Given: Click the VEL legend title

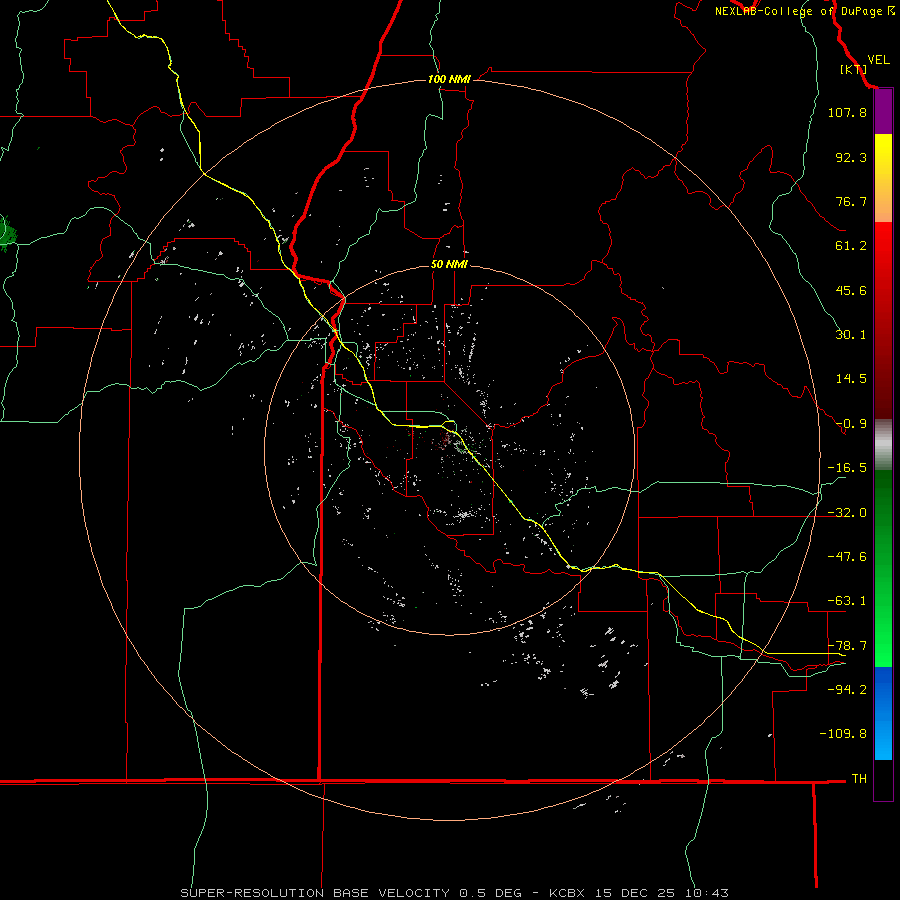Looking at the screenshot, I should click(878, 60).
